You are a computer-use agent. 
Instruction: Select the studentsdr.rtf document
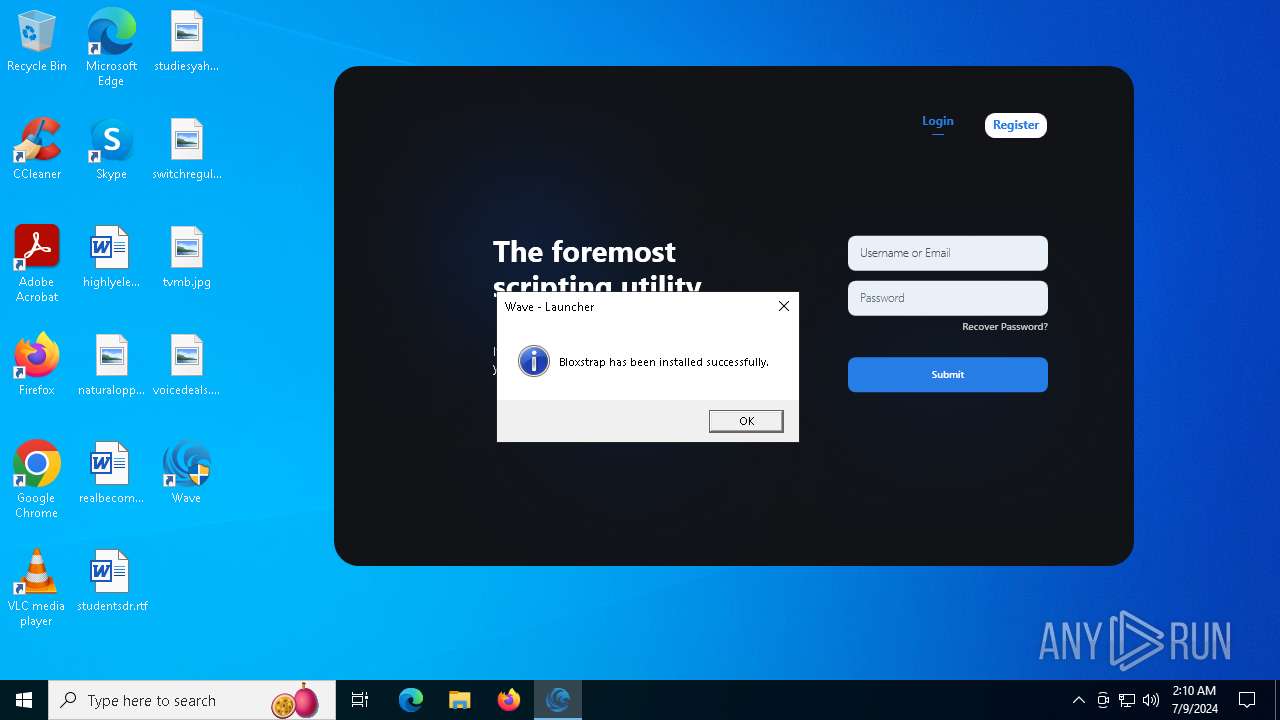pos(111,582)
